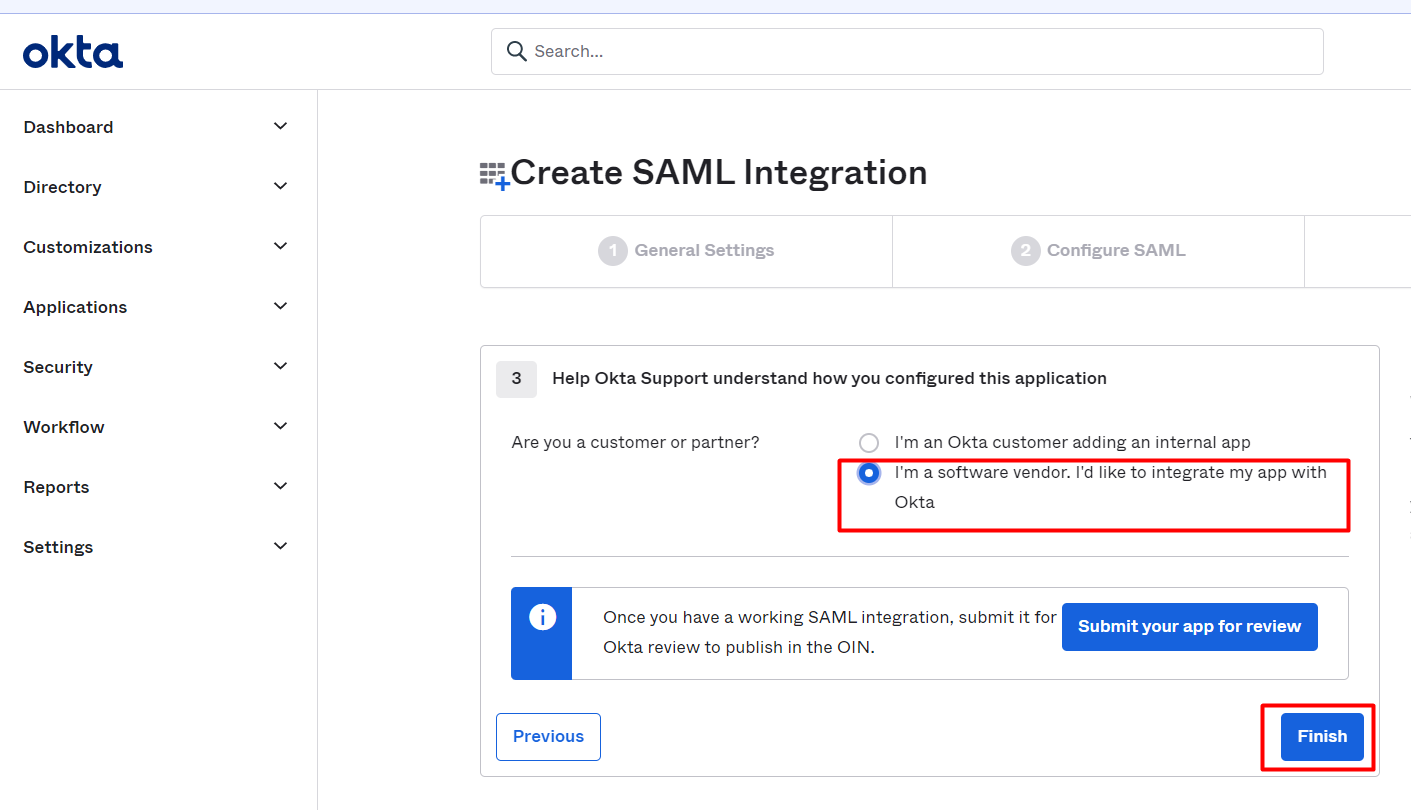Open the Applications sidebar menu
Viewport: 1411px width, 810px height.
(x=76, y=307)
